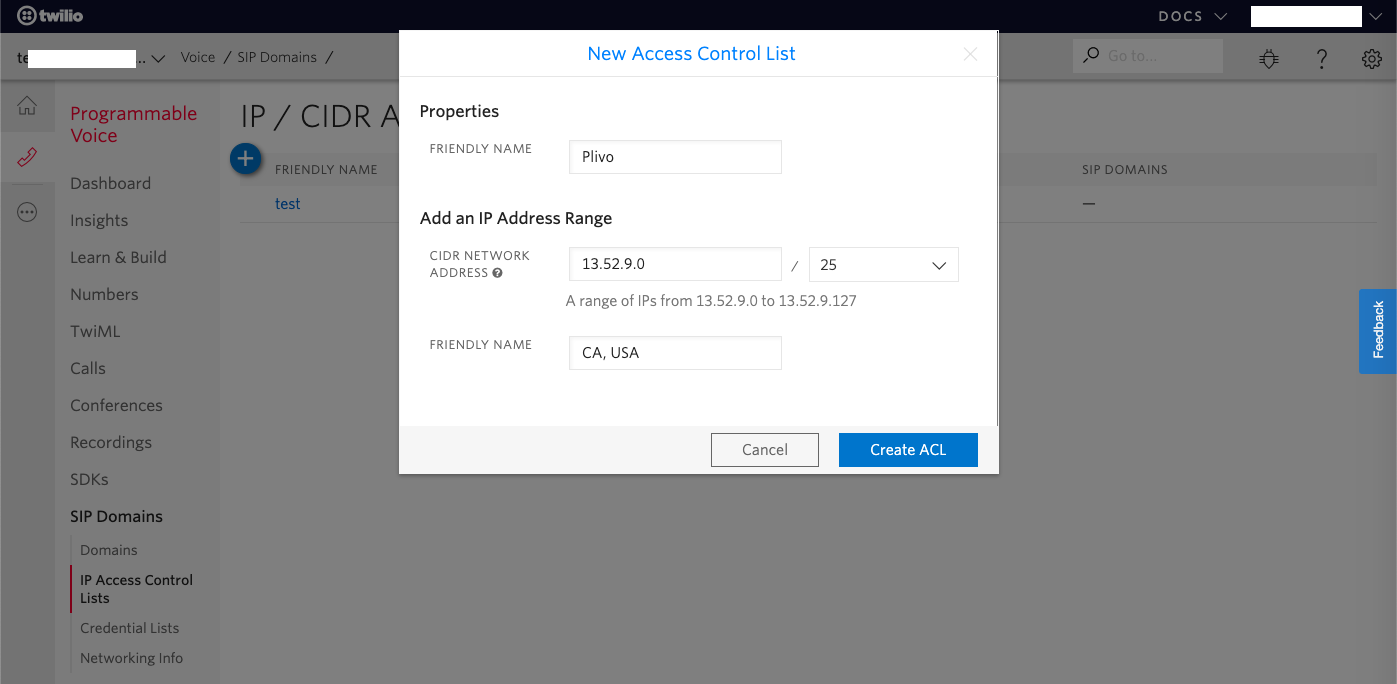Expand the DOCS dropdown menu
Viewport: 1397px width, 684px height.
1192,16
